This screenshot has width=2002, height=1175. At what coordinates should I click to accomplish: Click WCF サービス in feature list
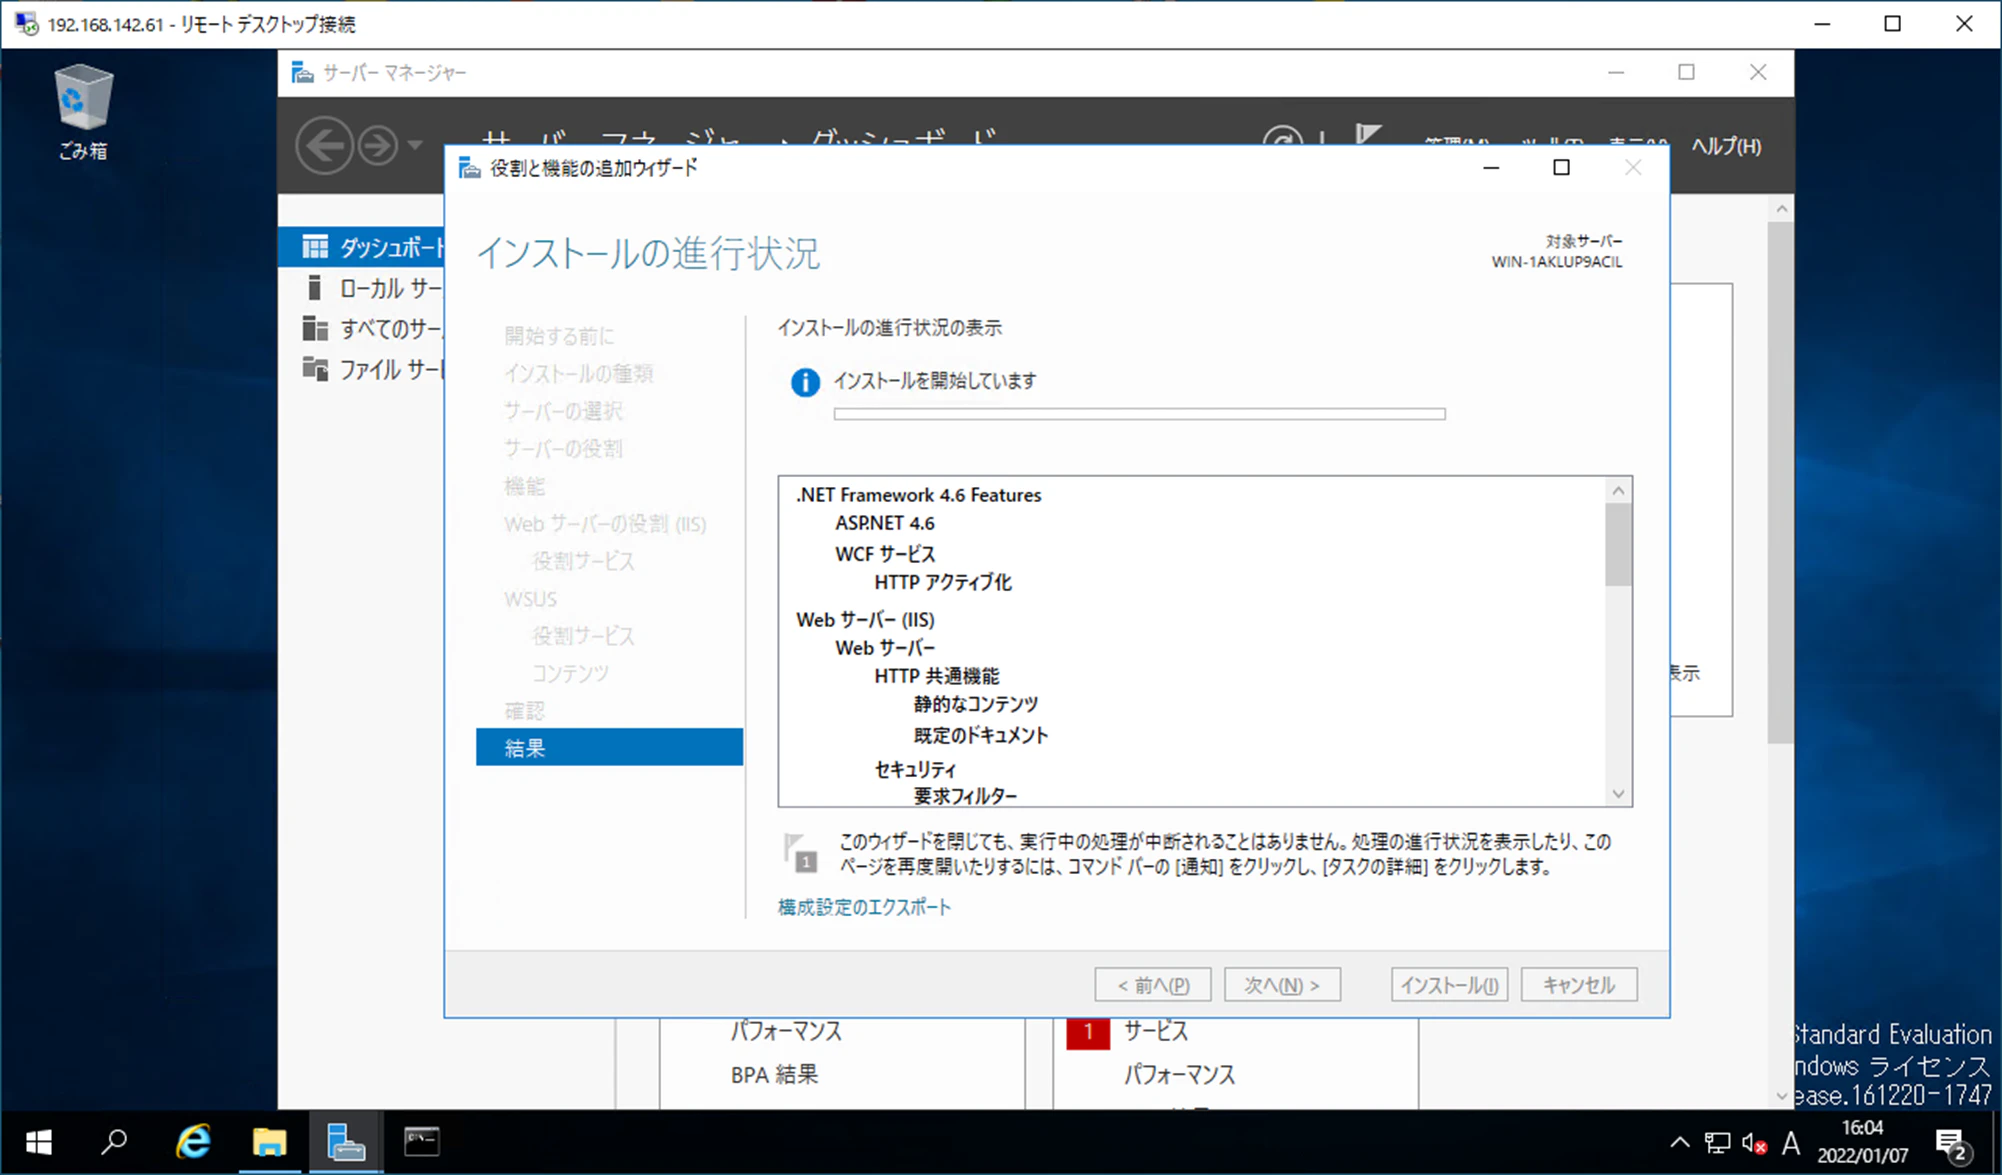[x=885, y=553]
